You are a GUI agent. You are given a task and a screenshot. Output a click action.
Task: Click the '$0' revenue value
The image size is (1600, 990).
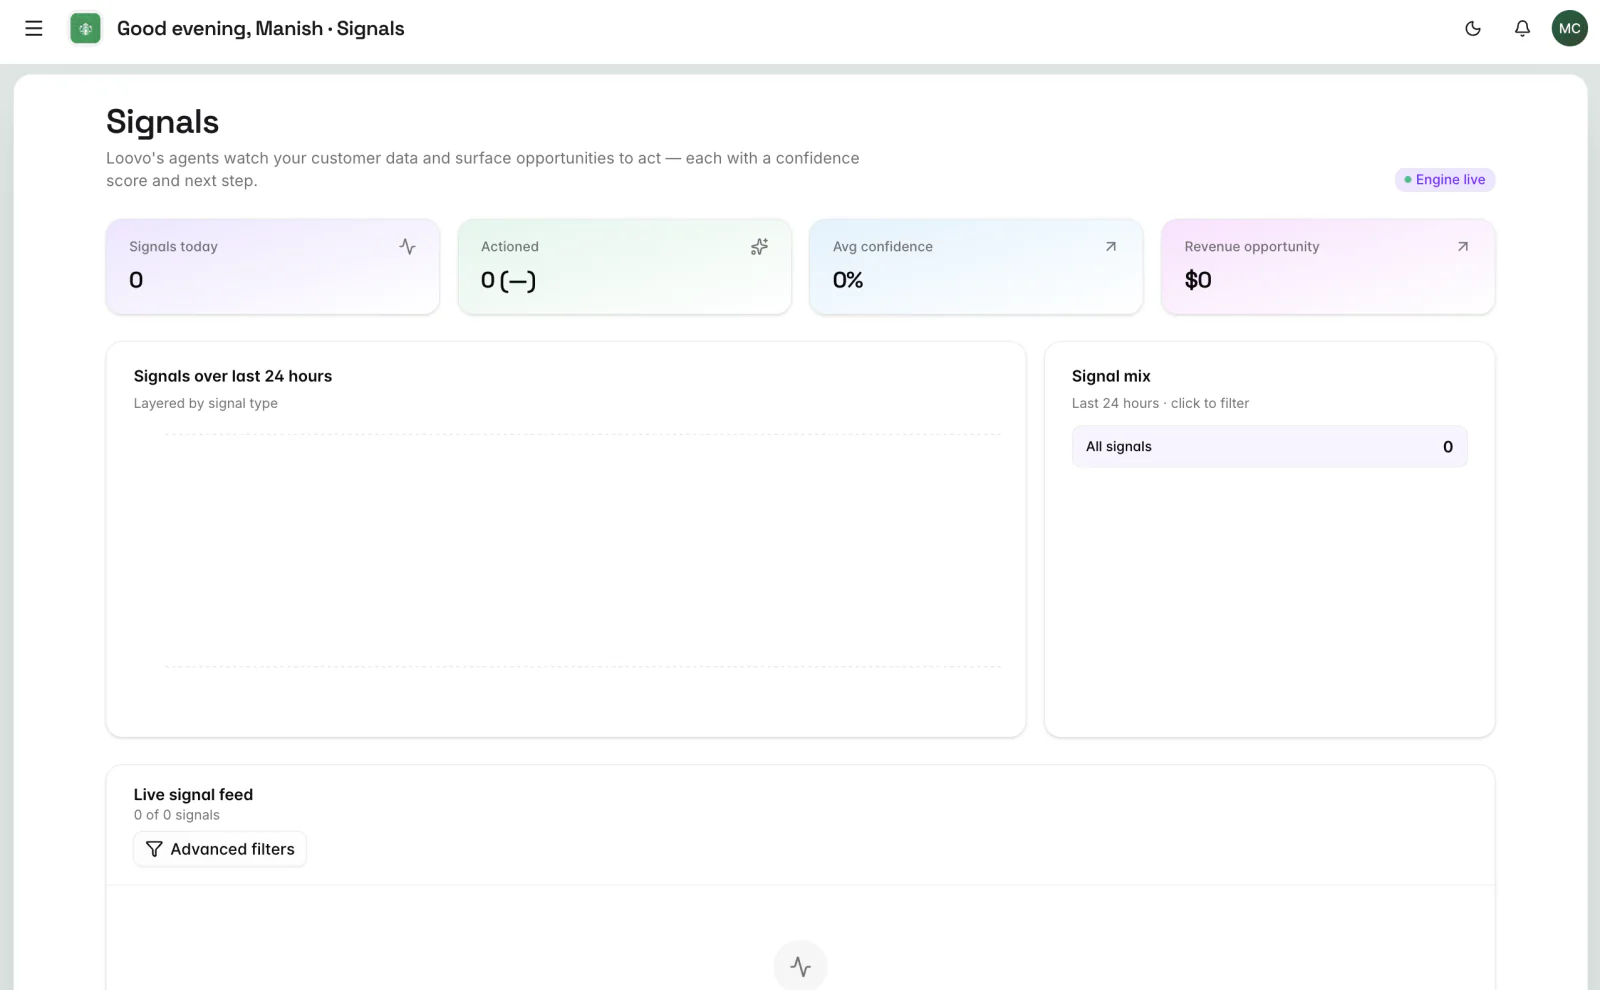tap(1198, 280)
